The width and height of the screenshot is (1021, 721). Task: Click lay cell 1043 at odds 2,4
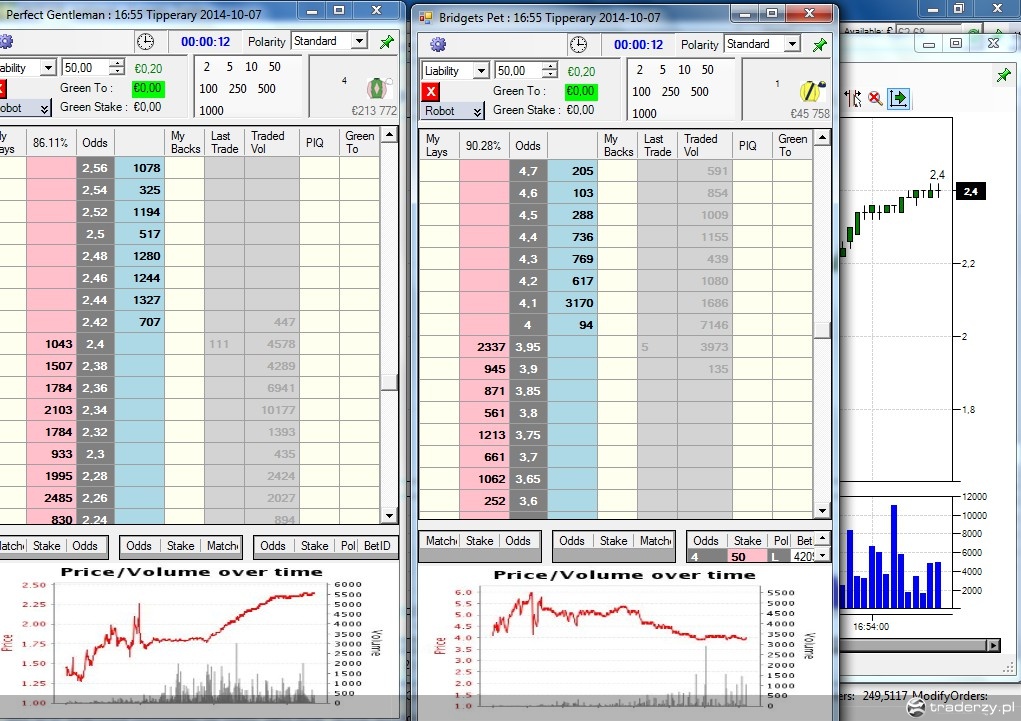coord(51,344)
